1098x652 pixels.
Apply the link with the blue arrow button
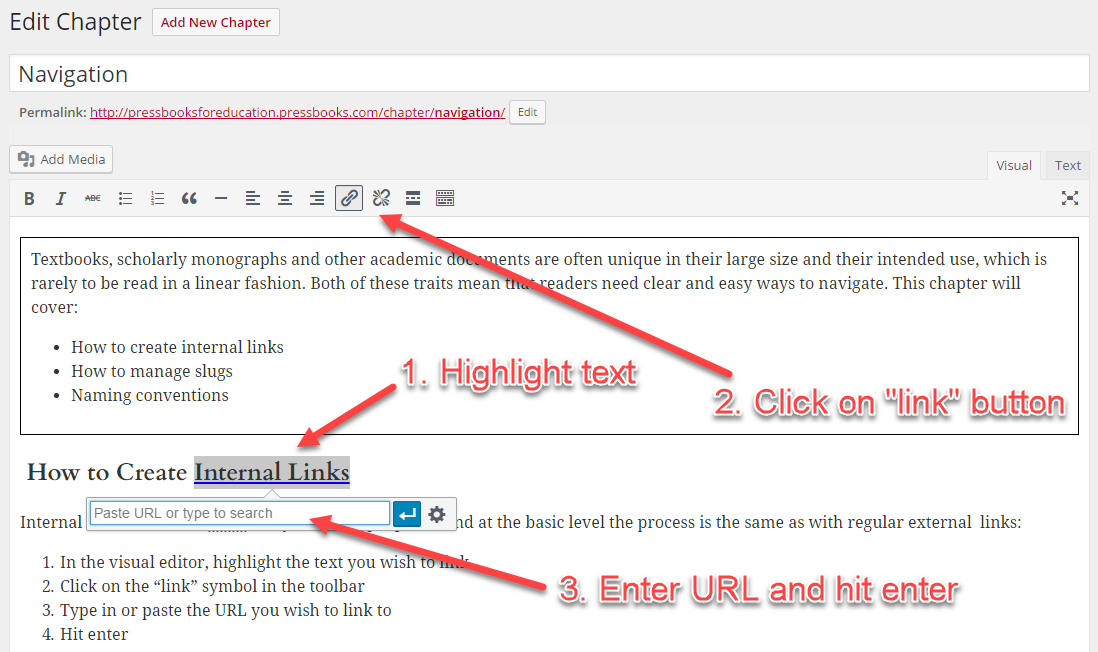[x=407, y=515]
